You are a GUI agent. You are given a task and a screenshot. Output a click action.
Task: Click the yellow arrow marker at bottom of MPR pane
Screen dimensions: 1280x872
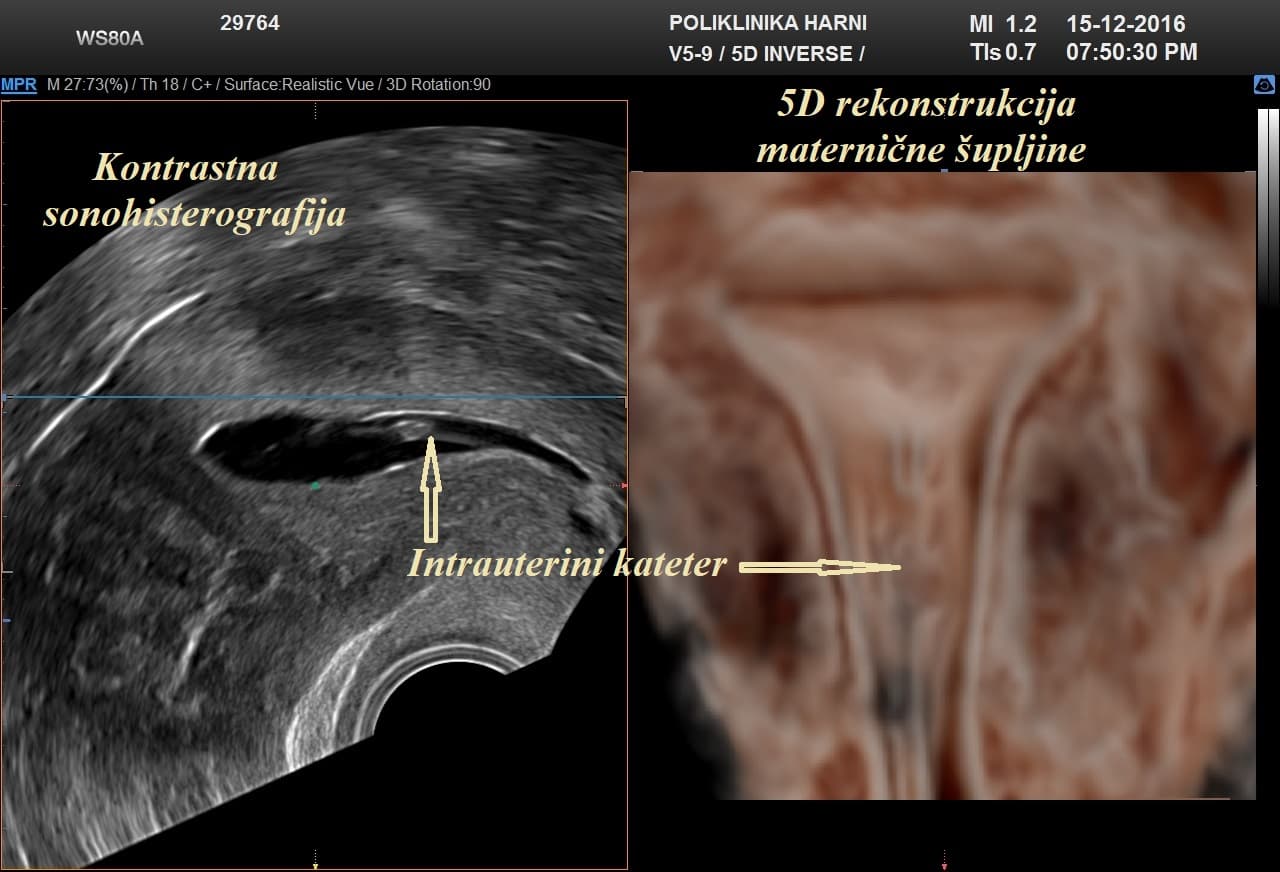[x=315, y=856]
